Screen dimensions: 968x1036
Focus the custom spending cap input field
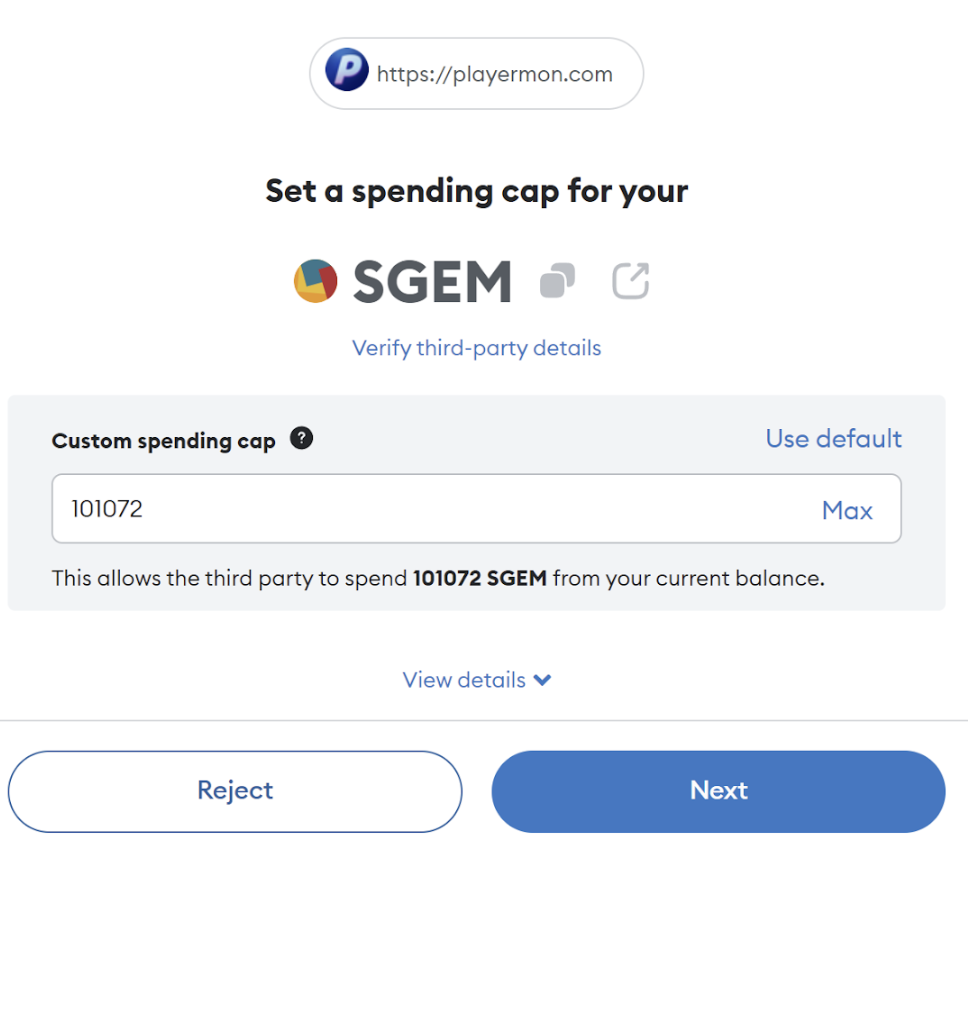430,510
